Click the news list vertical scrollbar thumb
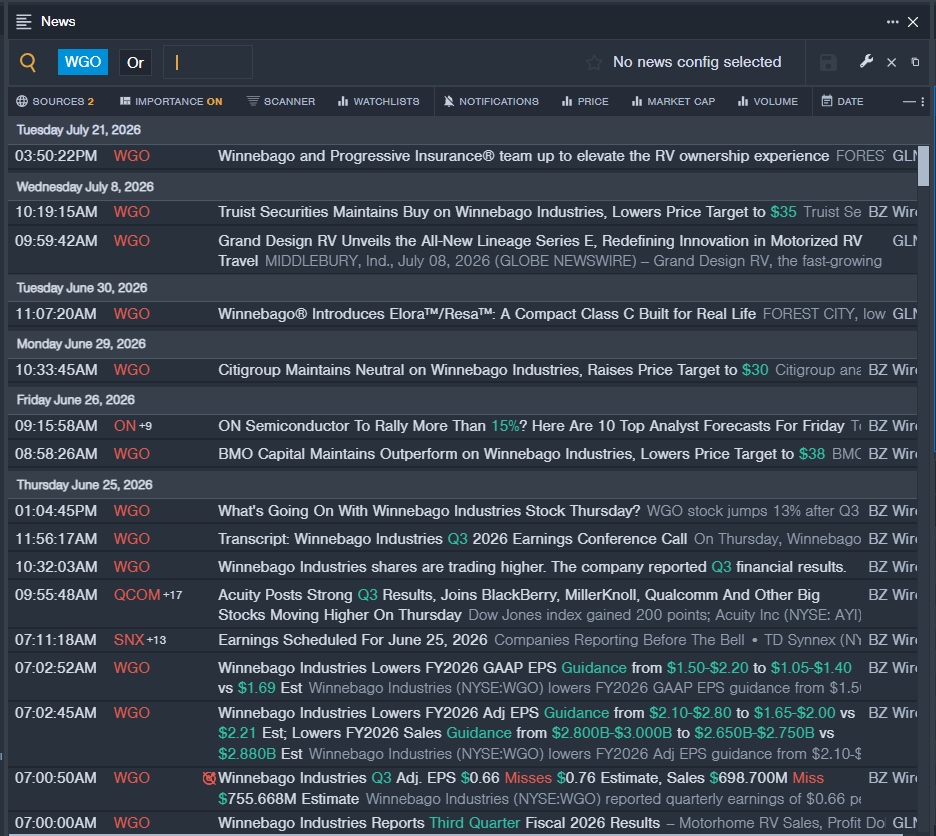Image resolution: width=936 pixels, height=836 pixels. point(923,166)
